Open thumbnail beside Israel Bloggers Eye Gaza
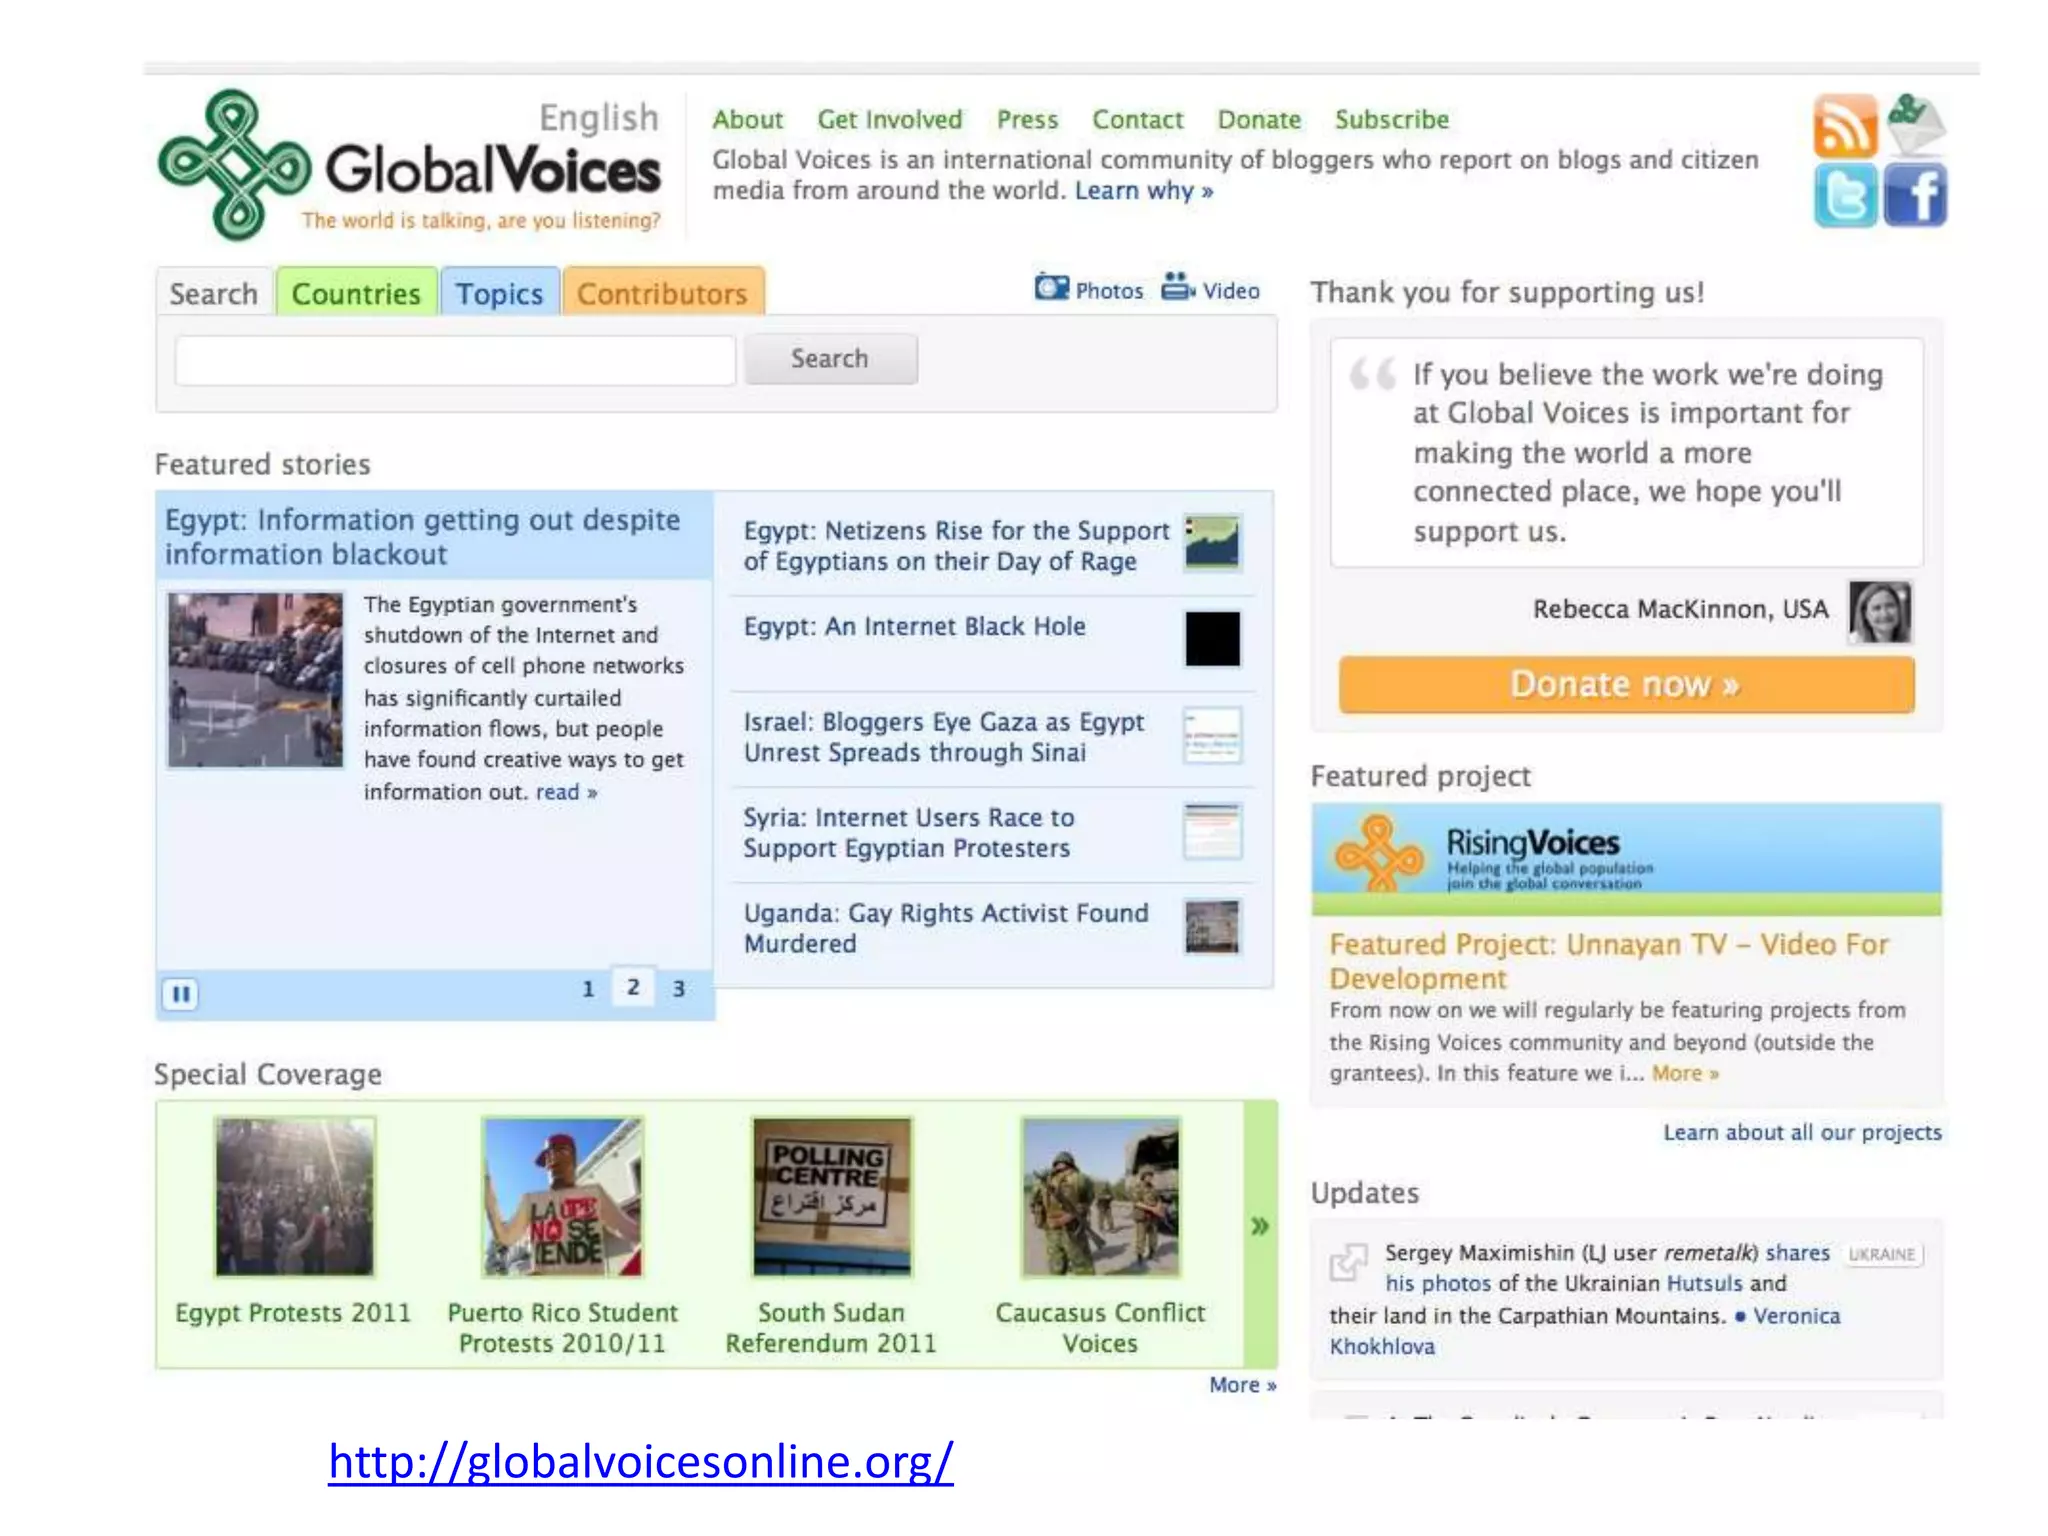 (1213, 735)
